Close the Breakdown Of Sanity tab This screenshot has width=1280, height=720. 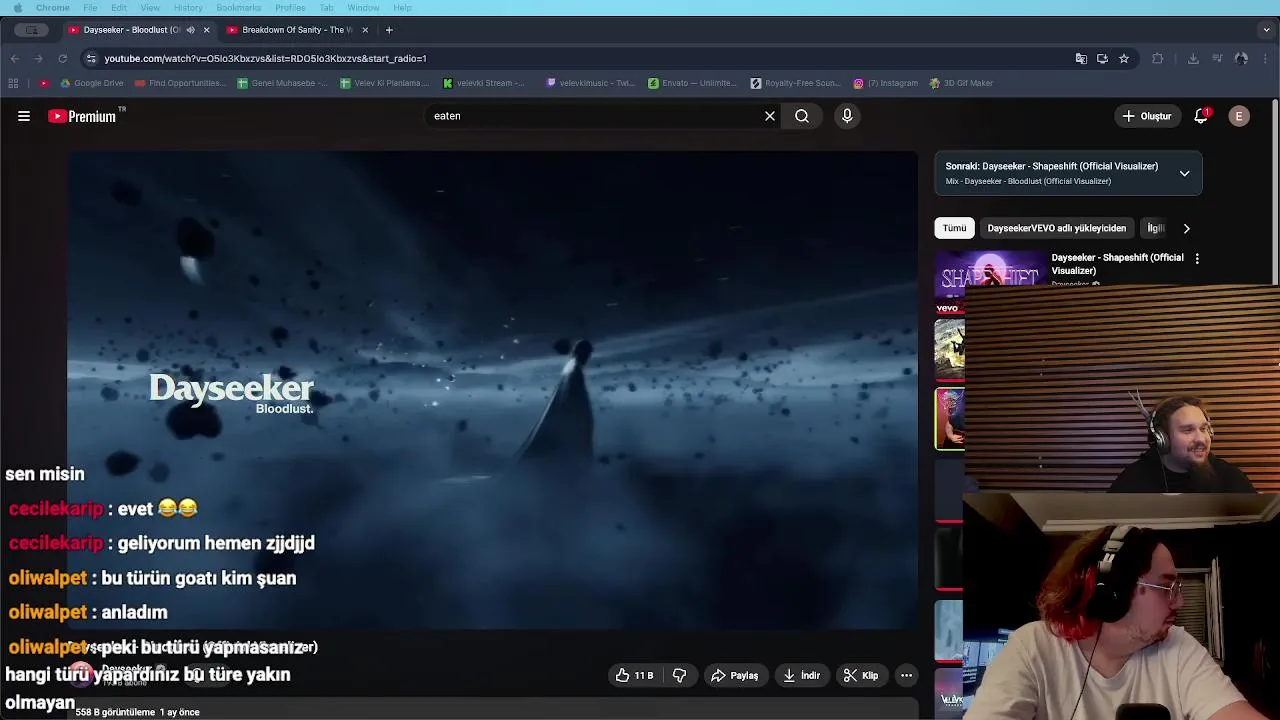tap(365, 30)
